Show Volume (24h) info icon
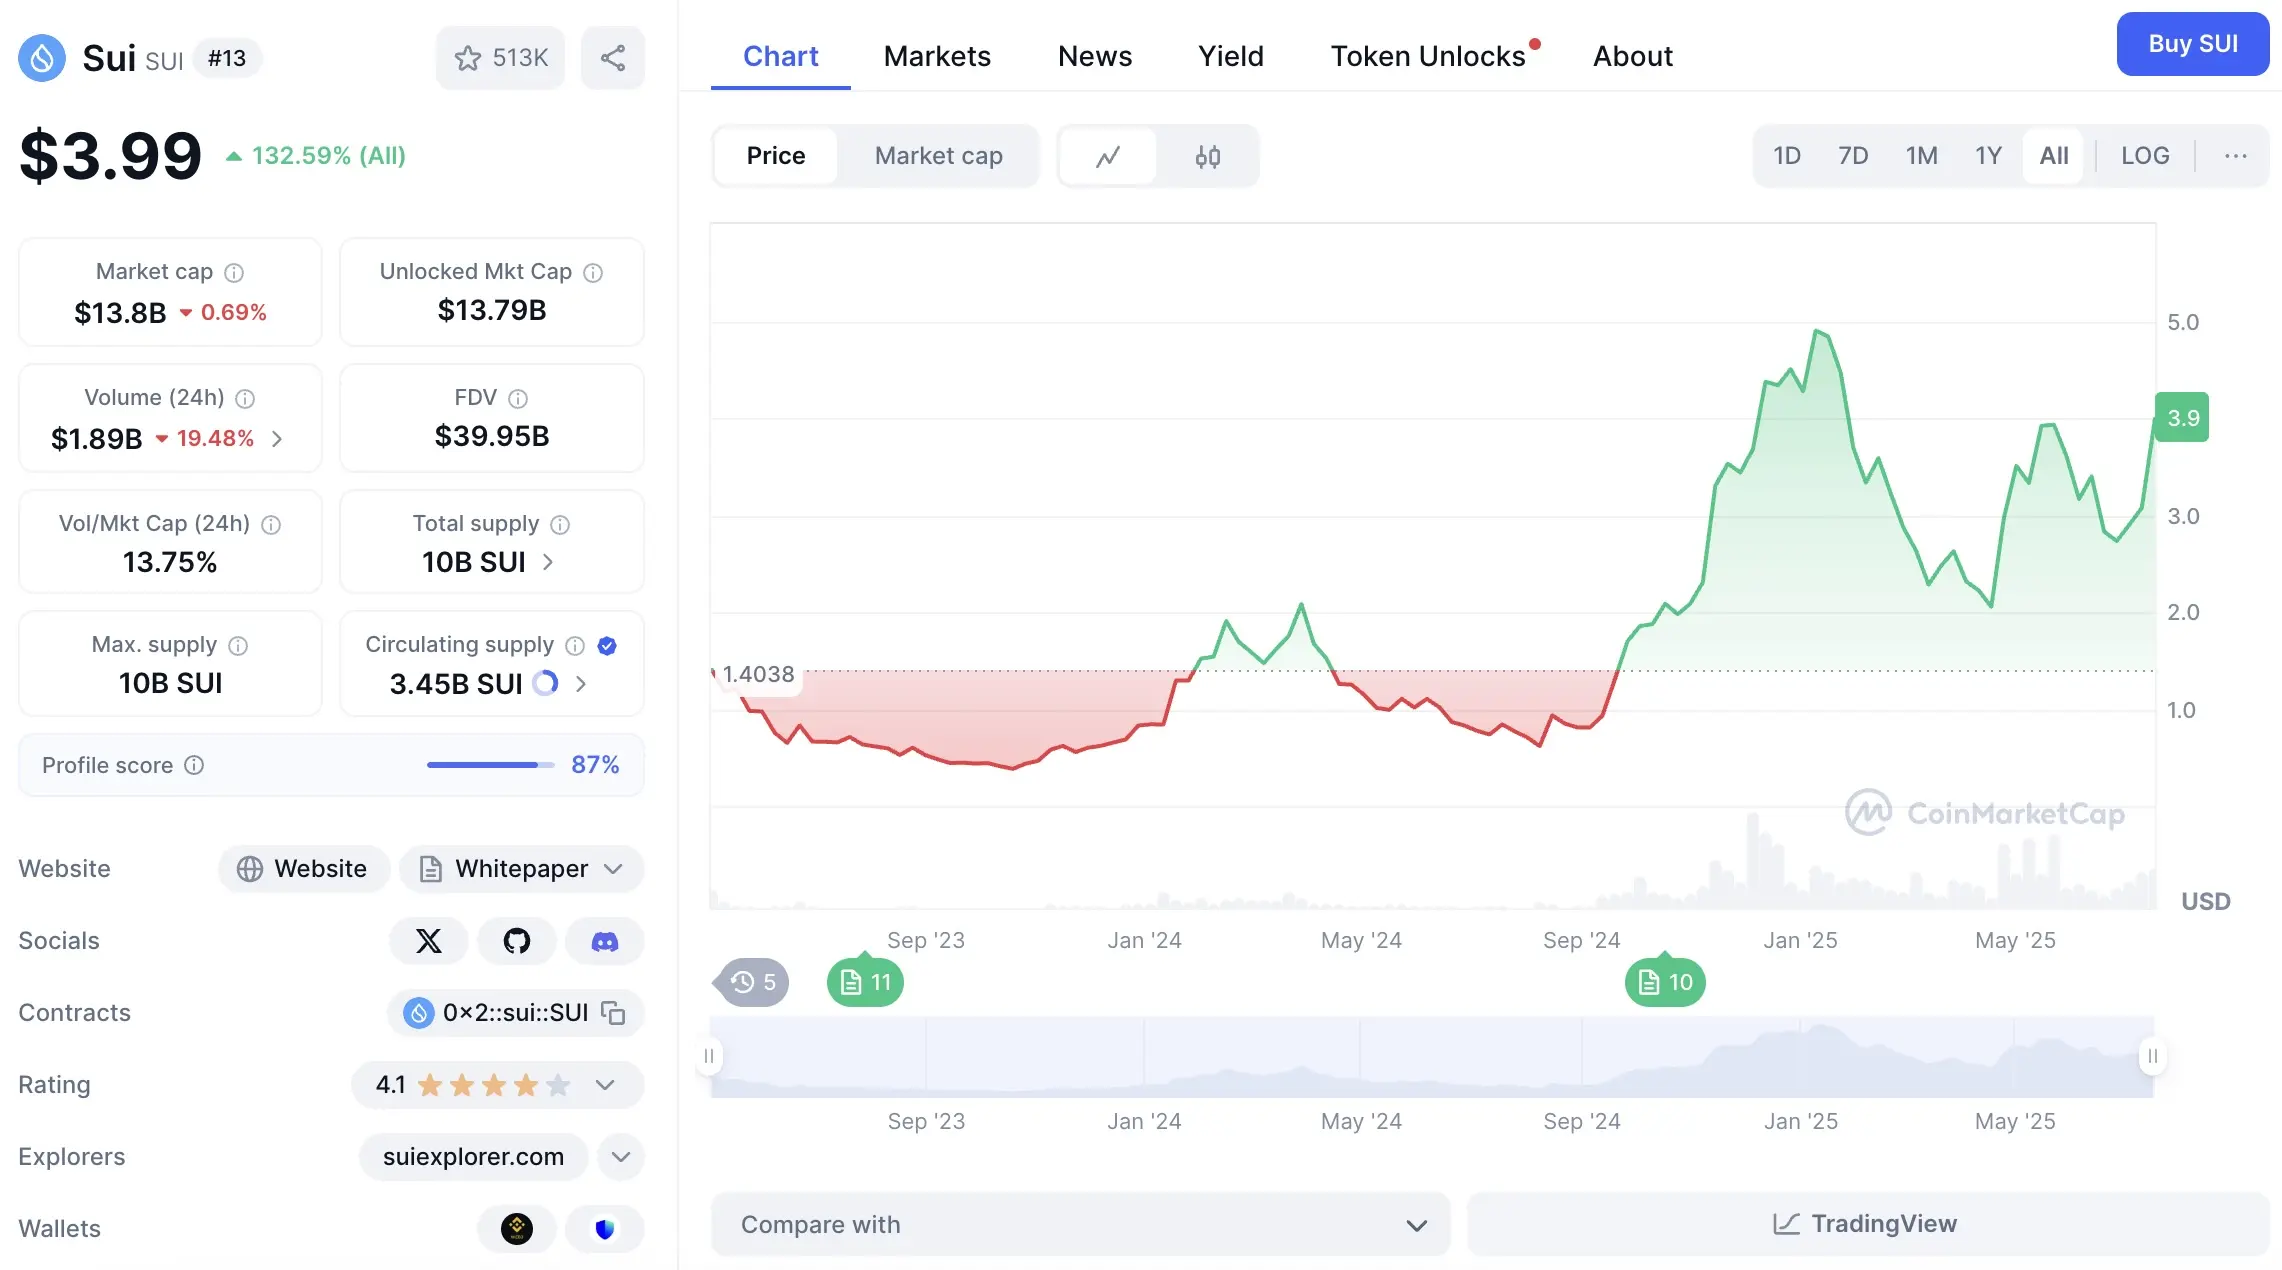Screen dimensions: 2282x1270 pos(245,398)
